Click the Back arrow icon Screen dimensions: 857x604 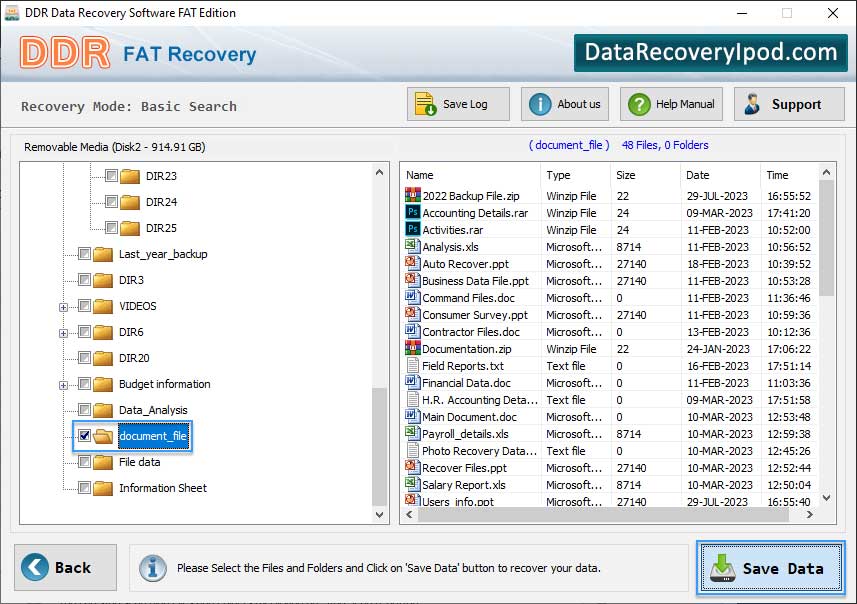point(34,567)
